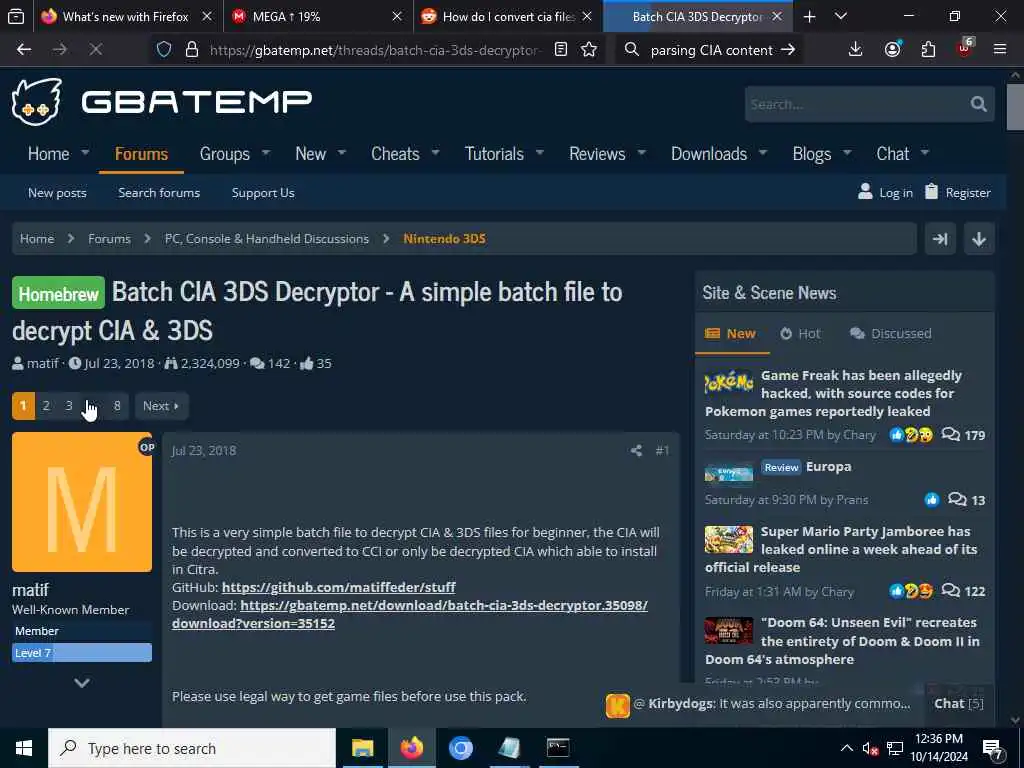Open File Explorer from the taskbar
1024x768 pixels.
pyautogui.click(x=362, y=748)
